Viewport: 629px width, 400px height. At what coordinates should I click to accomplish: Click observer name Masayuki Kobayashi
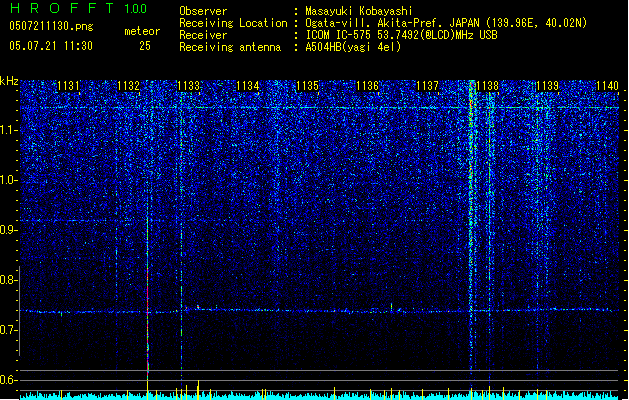pyautogui.click(x=359, y=11)
